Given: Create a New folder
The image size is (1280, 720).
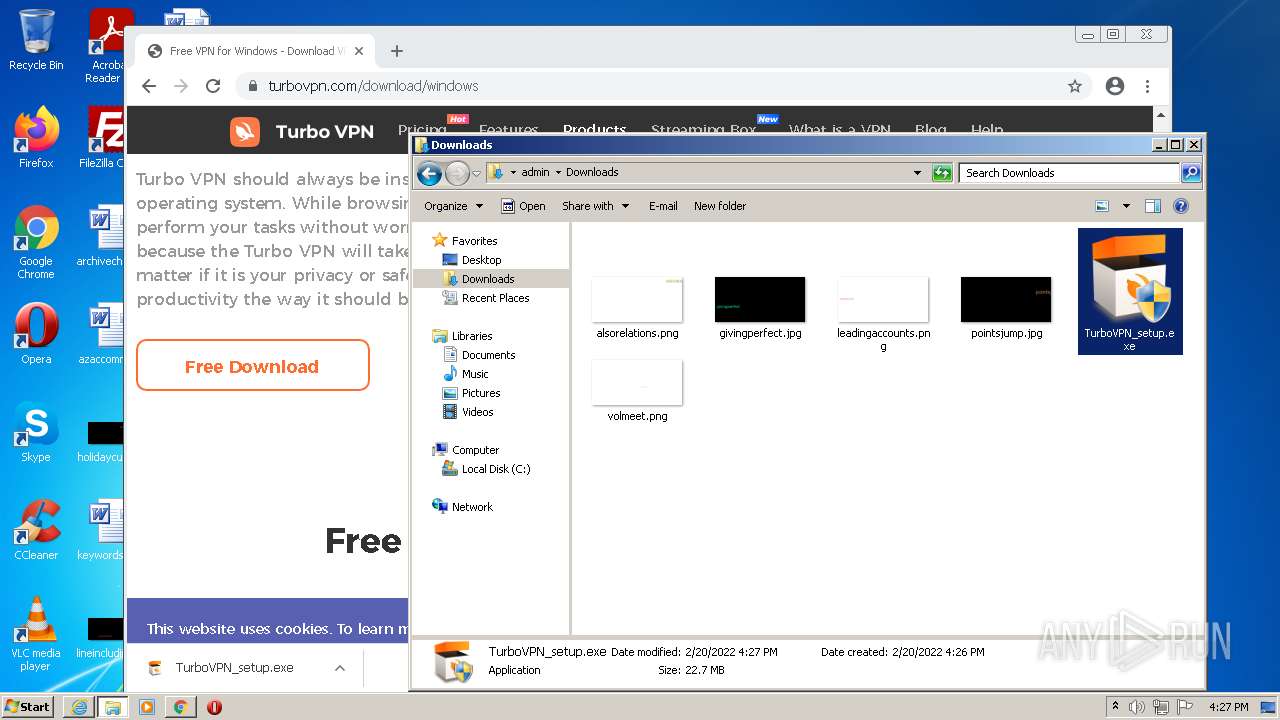Looking at the screenshot, I should (720, 206).
